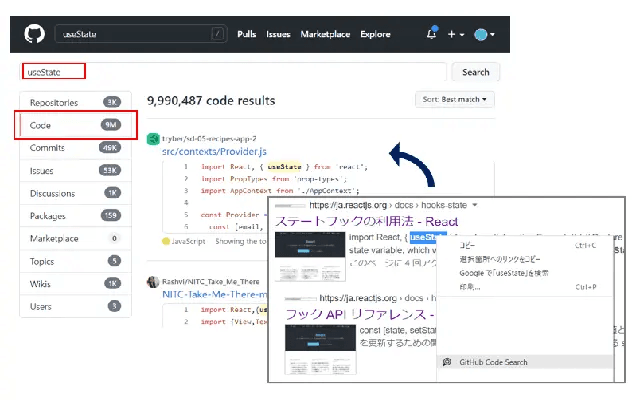Choose 印刷 in the context menu
This screenshot has height=400, width=640.
coord(526,287)
